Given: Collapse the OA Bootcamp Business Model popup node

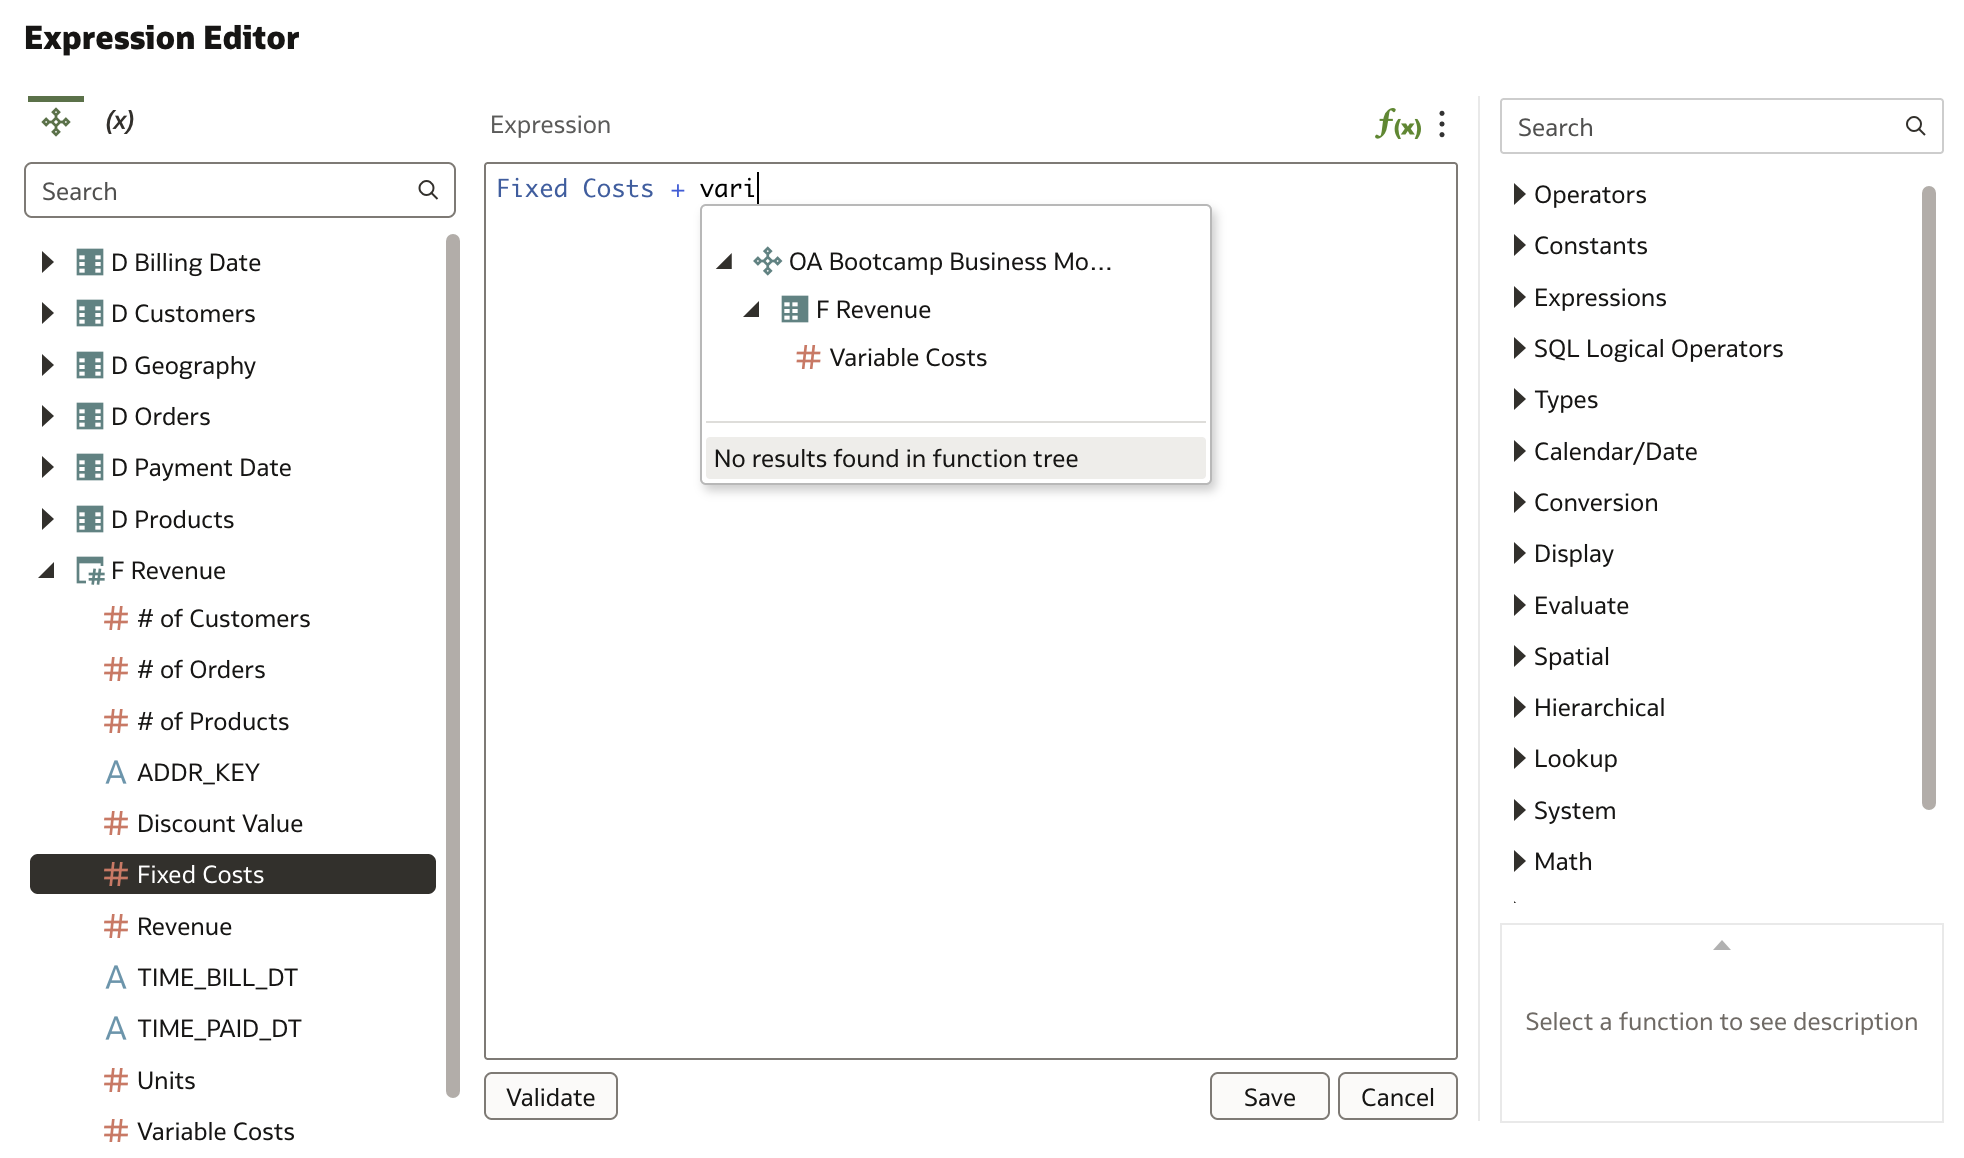Looking at the screenshot, I should tap(725, 262).
